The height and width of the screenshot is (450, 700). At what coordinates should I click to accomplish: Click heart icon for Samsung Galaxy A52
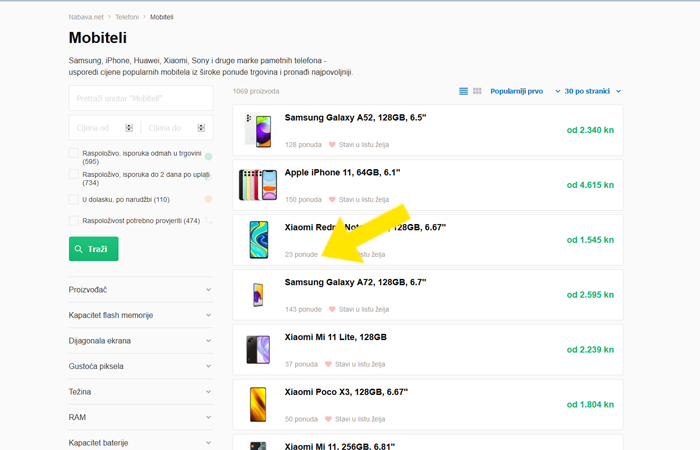[x=332, y=145]
